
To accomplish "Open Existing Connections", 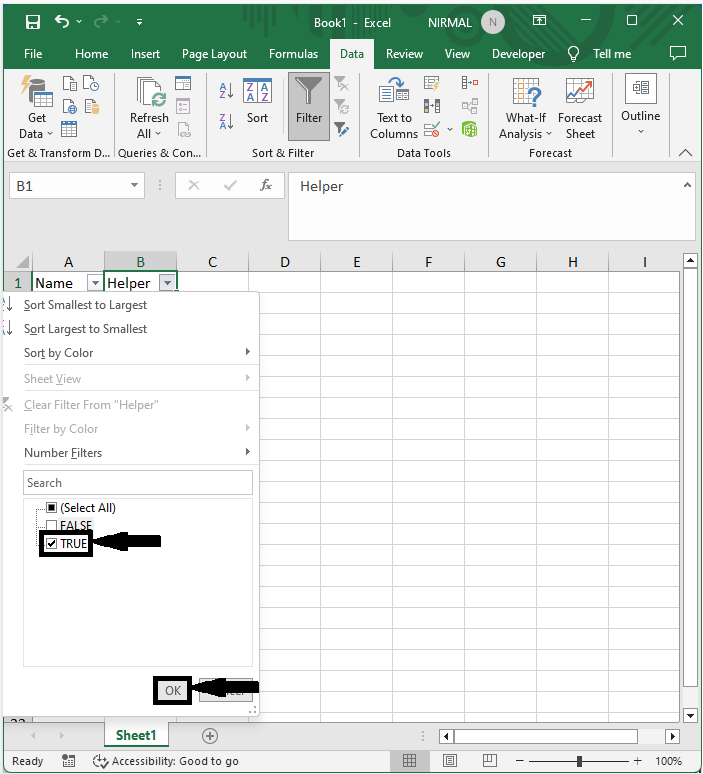I will tap(92, 106).
